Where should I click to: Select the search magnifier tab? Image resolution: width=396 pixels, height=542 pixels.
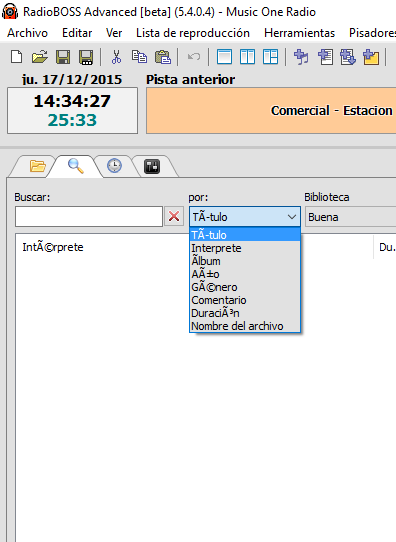point(76,166)
